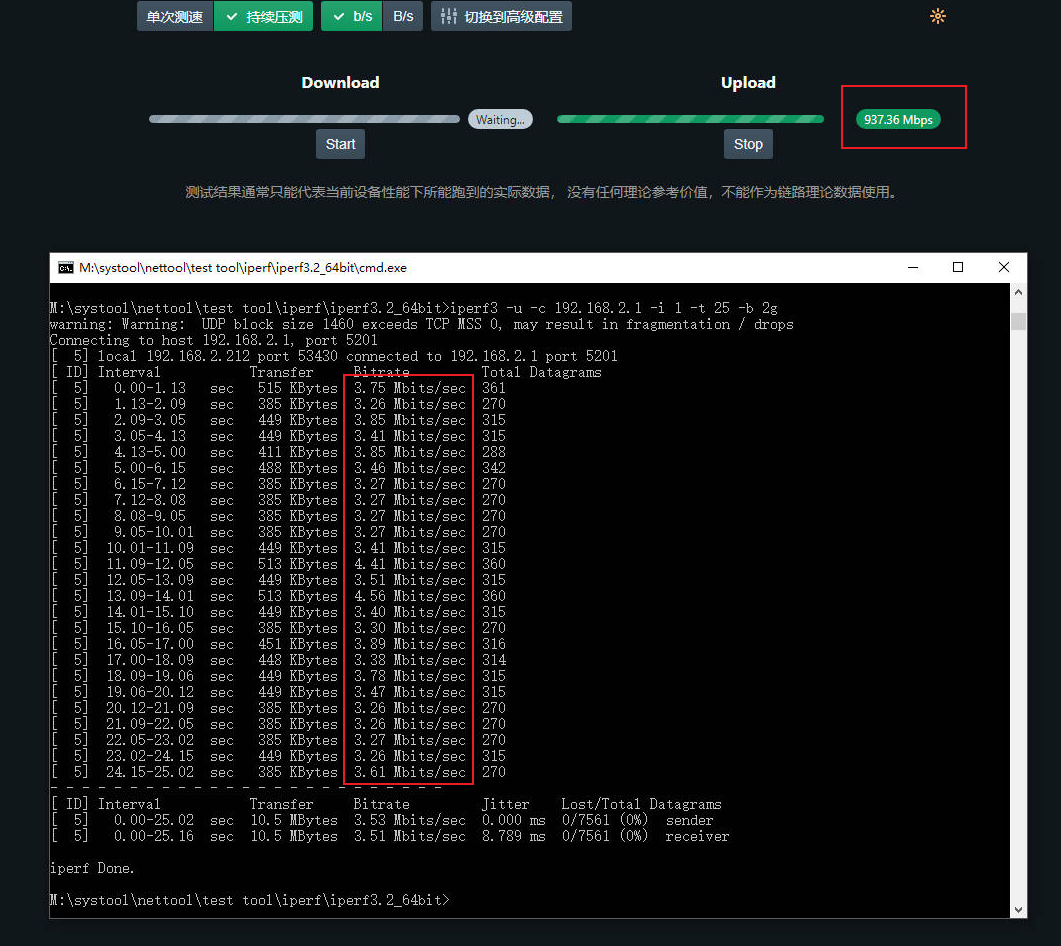
Task: Click the 'Connecting to host 192.168.2.1' line
Action: [214, 340]
